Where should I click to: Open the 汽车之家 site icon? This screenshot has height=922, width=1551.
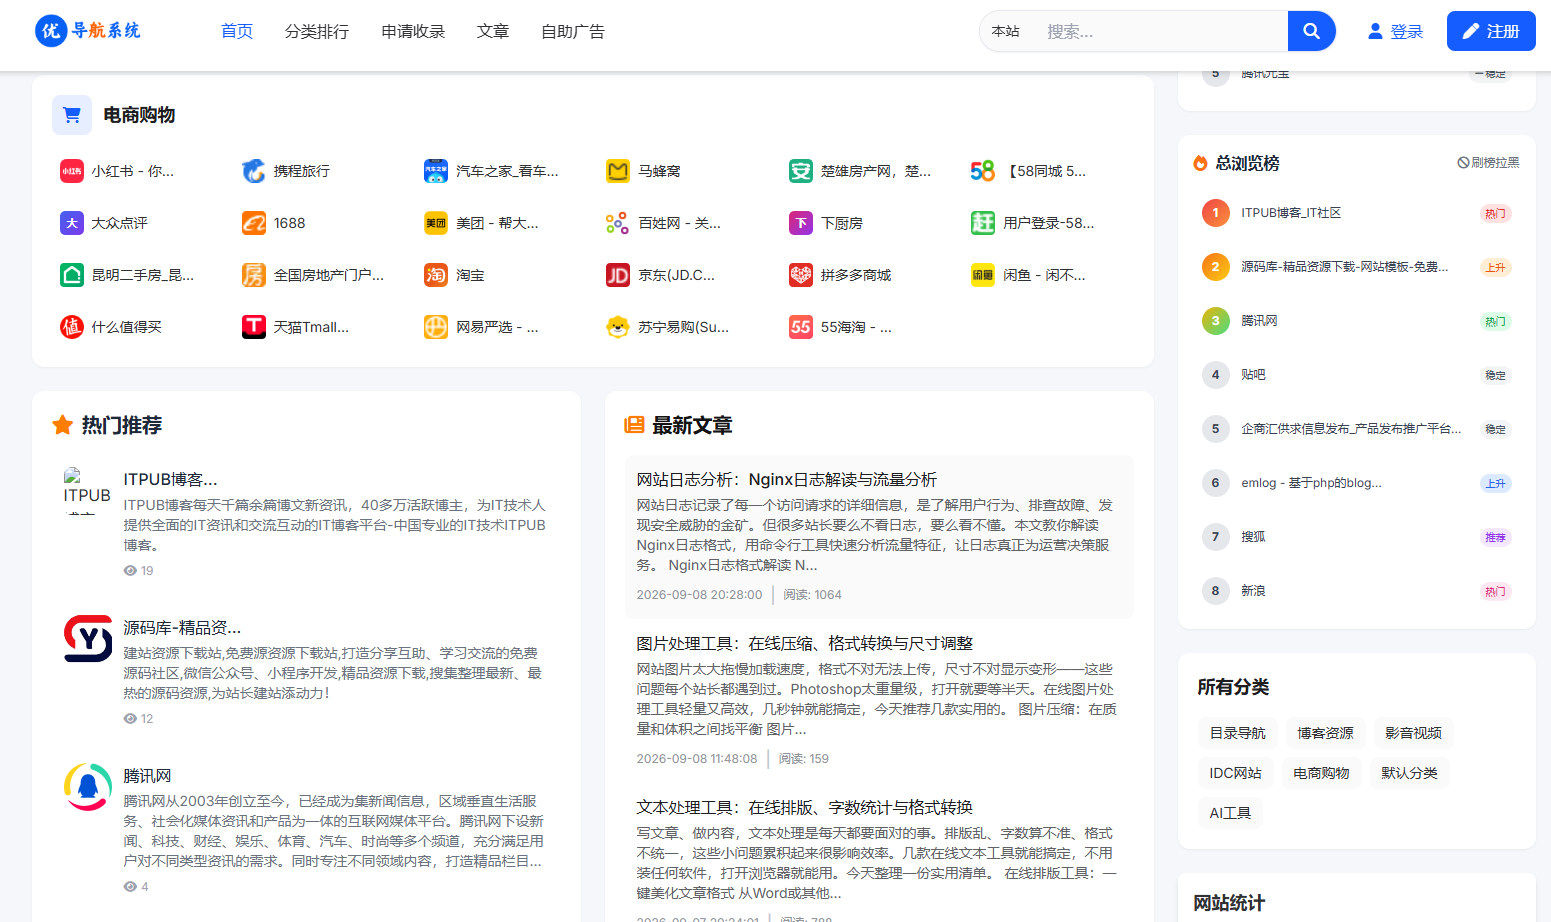[436, 171]
